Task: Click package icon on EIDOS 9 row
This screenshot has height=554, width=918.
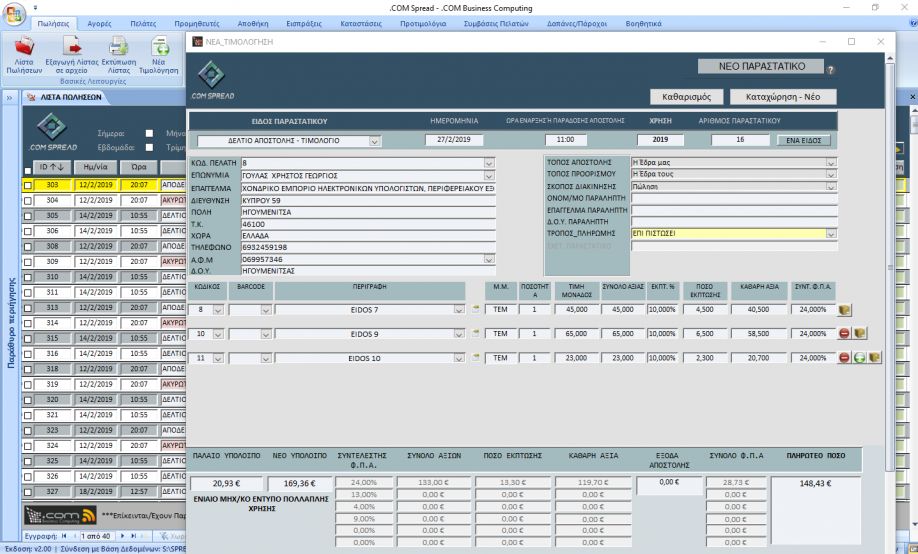Action: coord(859,334)
